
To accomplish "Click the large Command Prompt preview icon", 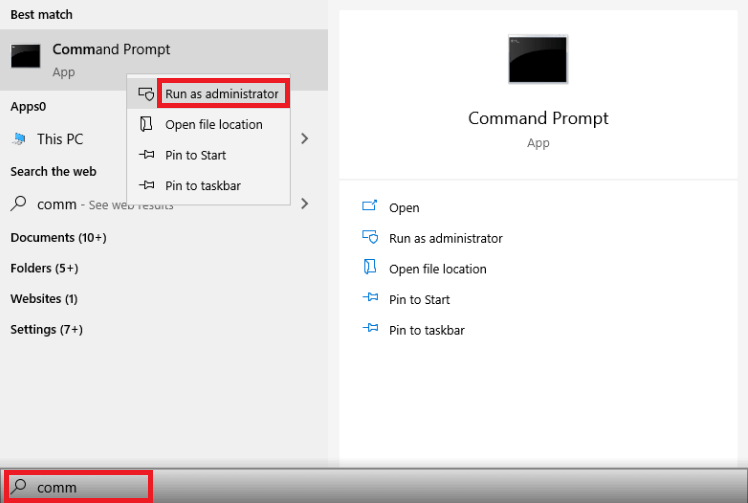I will point(538,60).
